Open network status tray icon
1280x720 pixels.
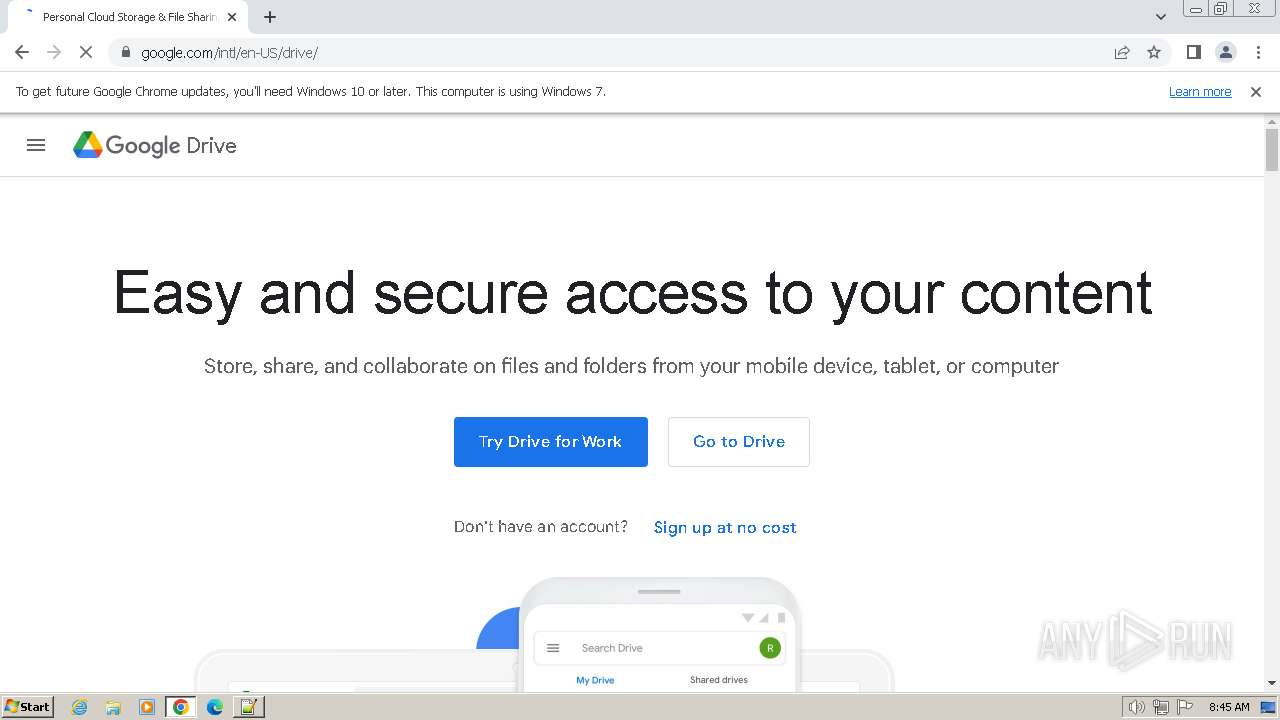pyautogui.click(x=1161, y=707)
